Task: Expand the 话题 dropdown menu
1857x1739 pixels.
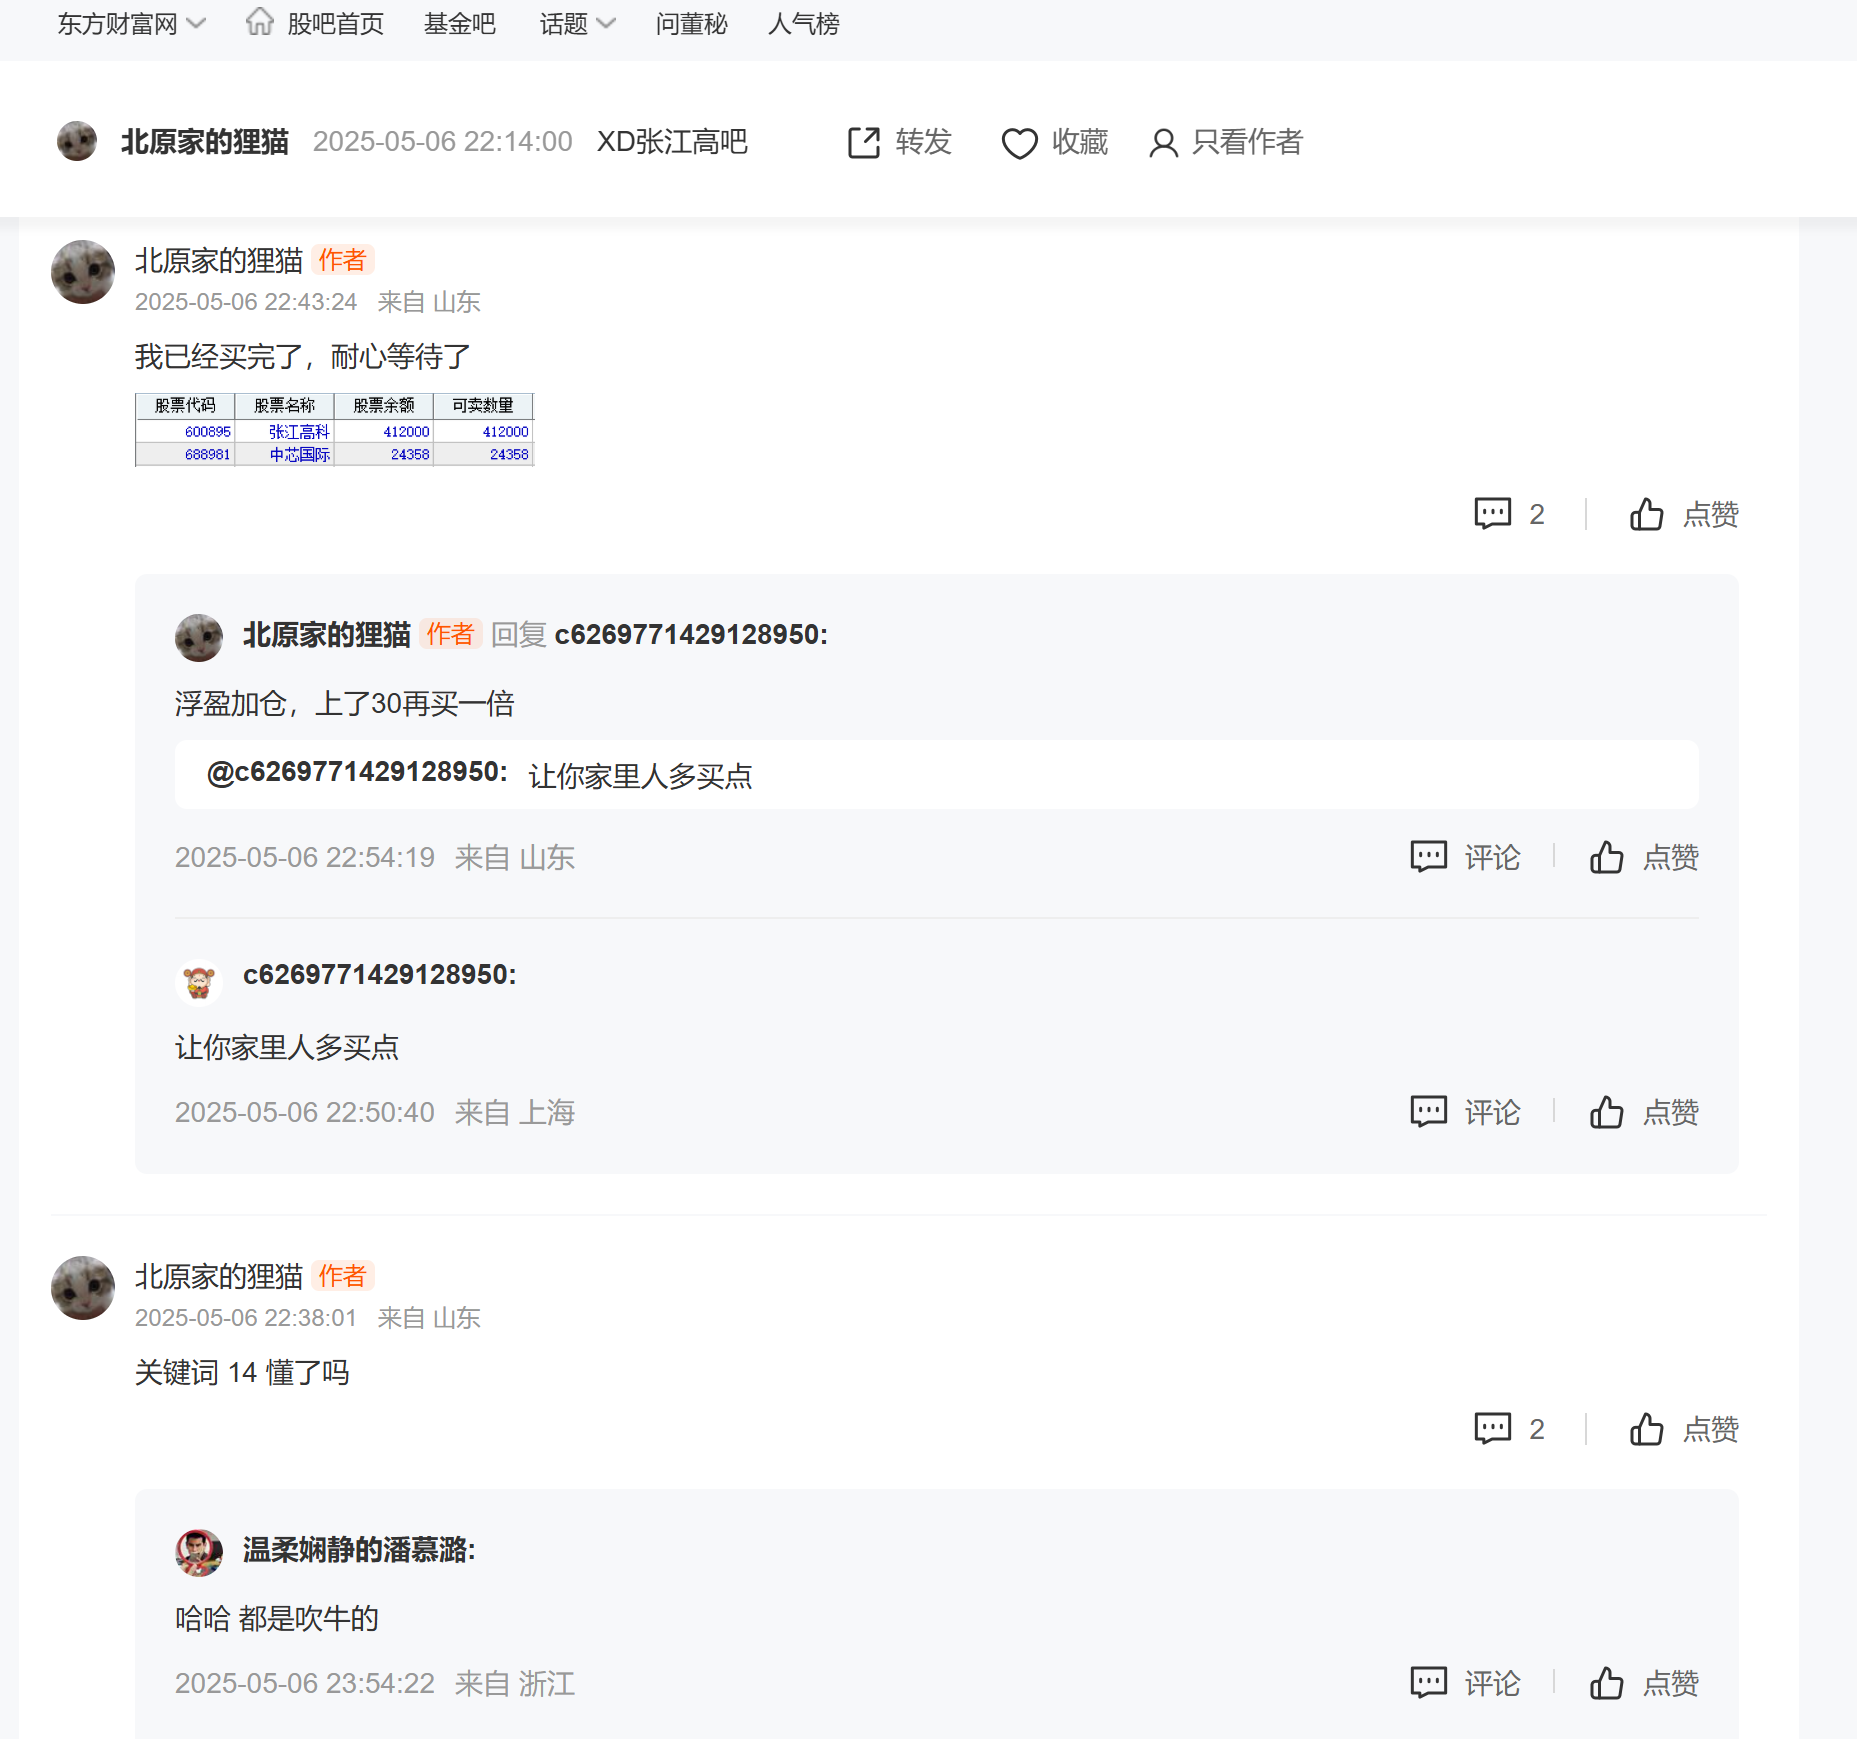Action: pos(577,24)
